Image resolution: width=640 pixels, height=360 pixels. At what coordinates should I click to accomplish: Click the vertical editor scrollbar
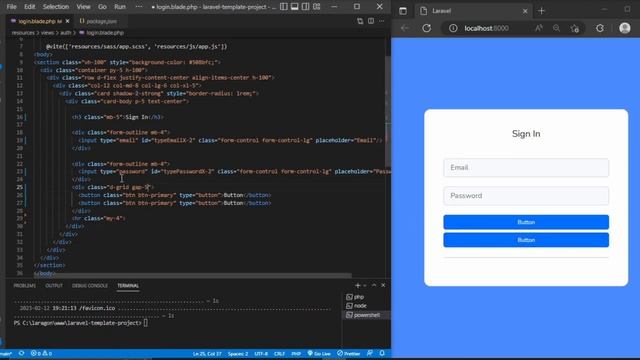click(388, 110)
